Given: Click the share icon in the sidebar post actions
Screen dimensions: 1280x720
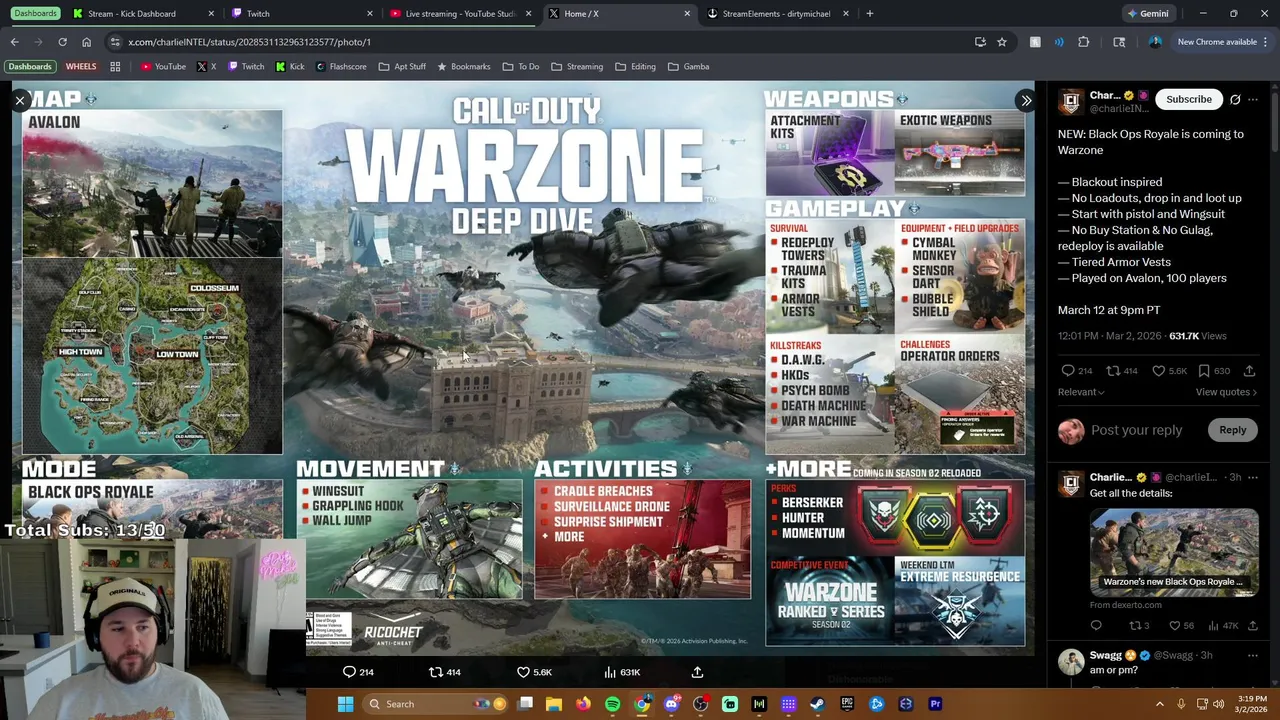Looking at the screenshot, I should 1249,371.
